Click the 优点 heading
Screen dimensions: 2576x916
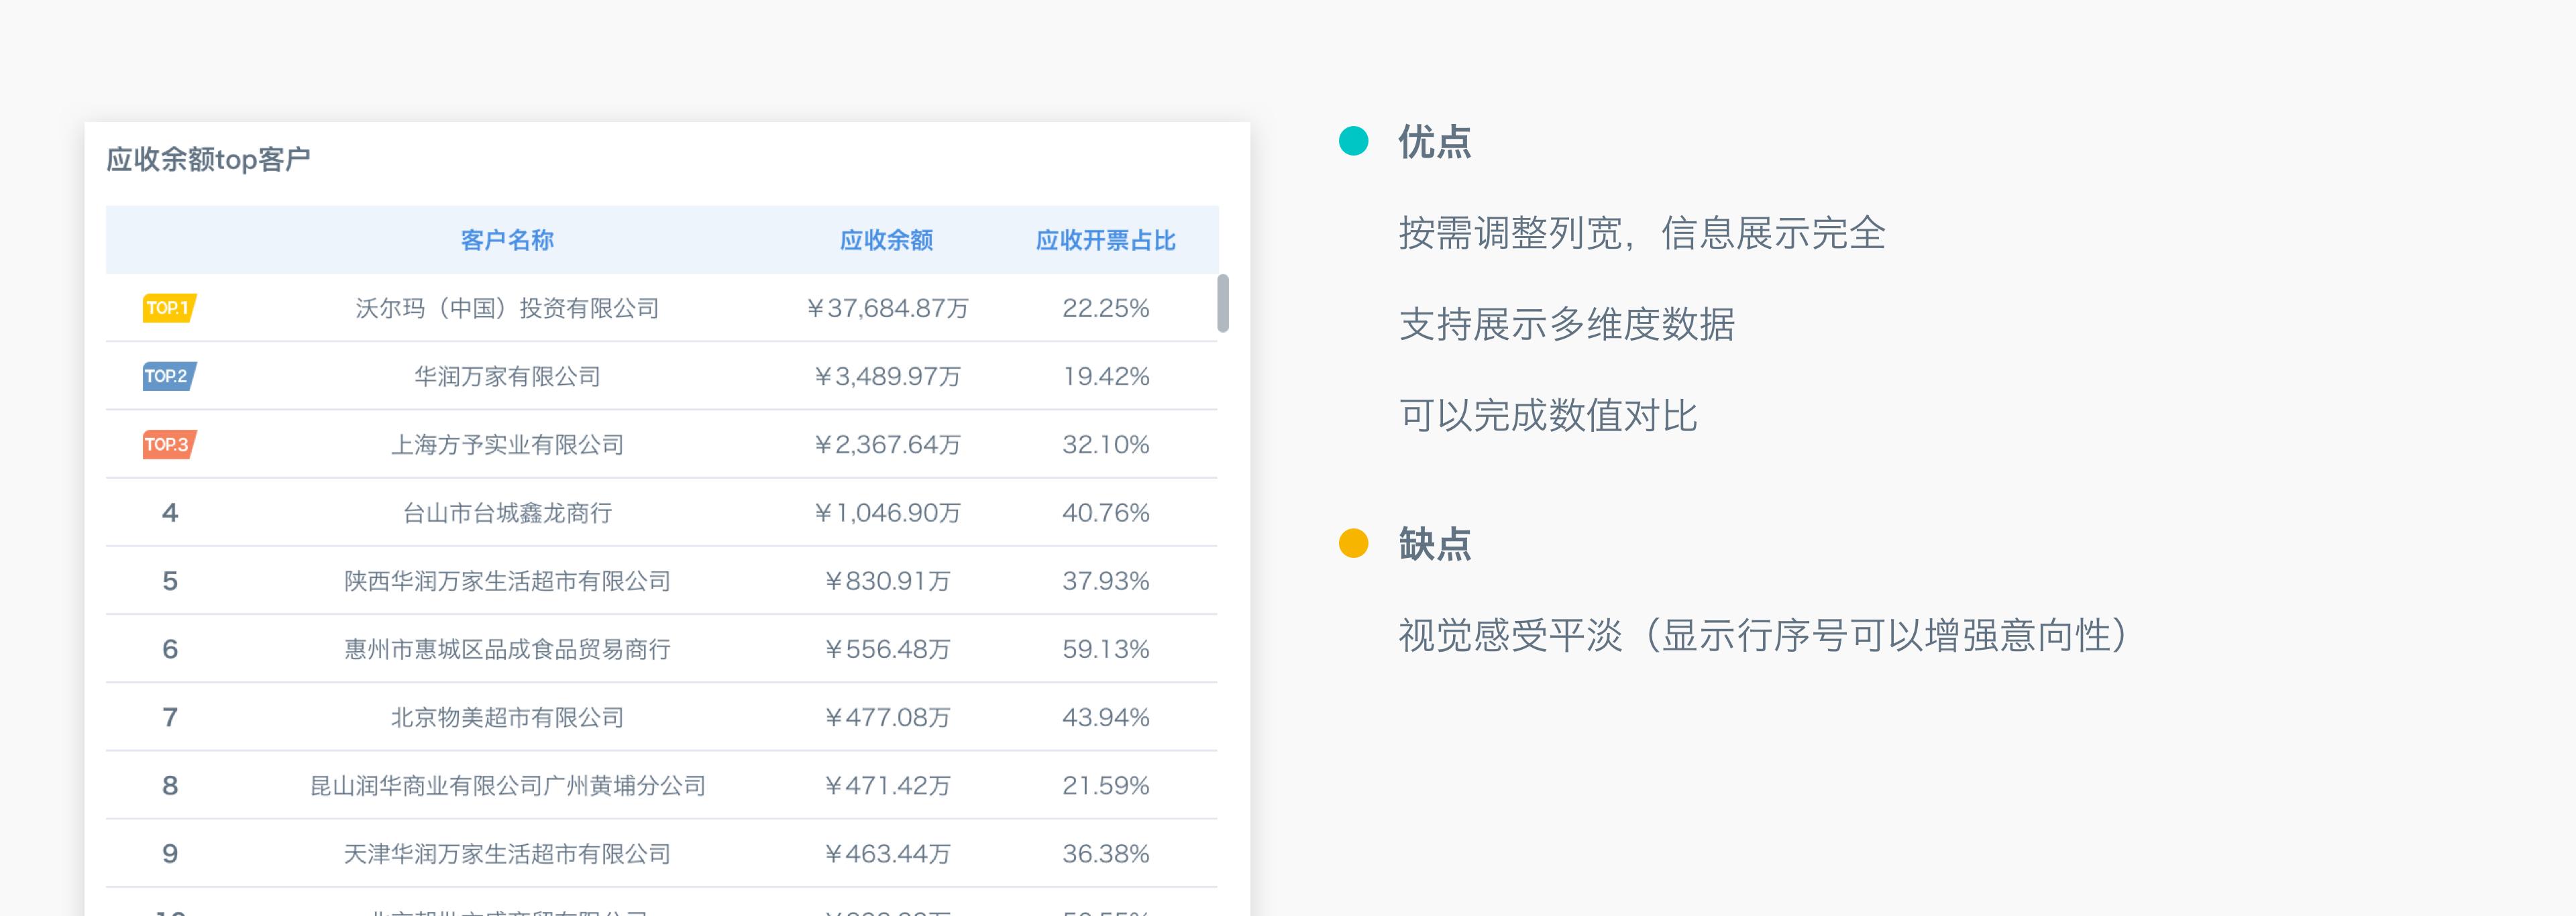pyautogui.click(x=1434, y=142)
